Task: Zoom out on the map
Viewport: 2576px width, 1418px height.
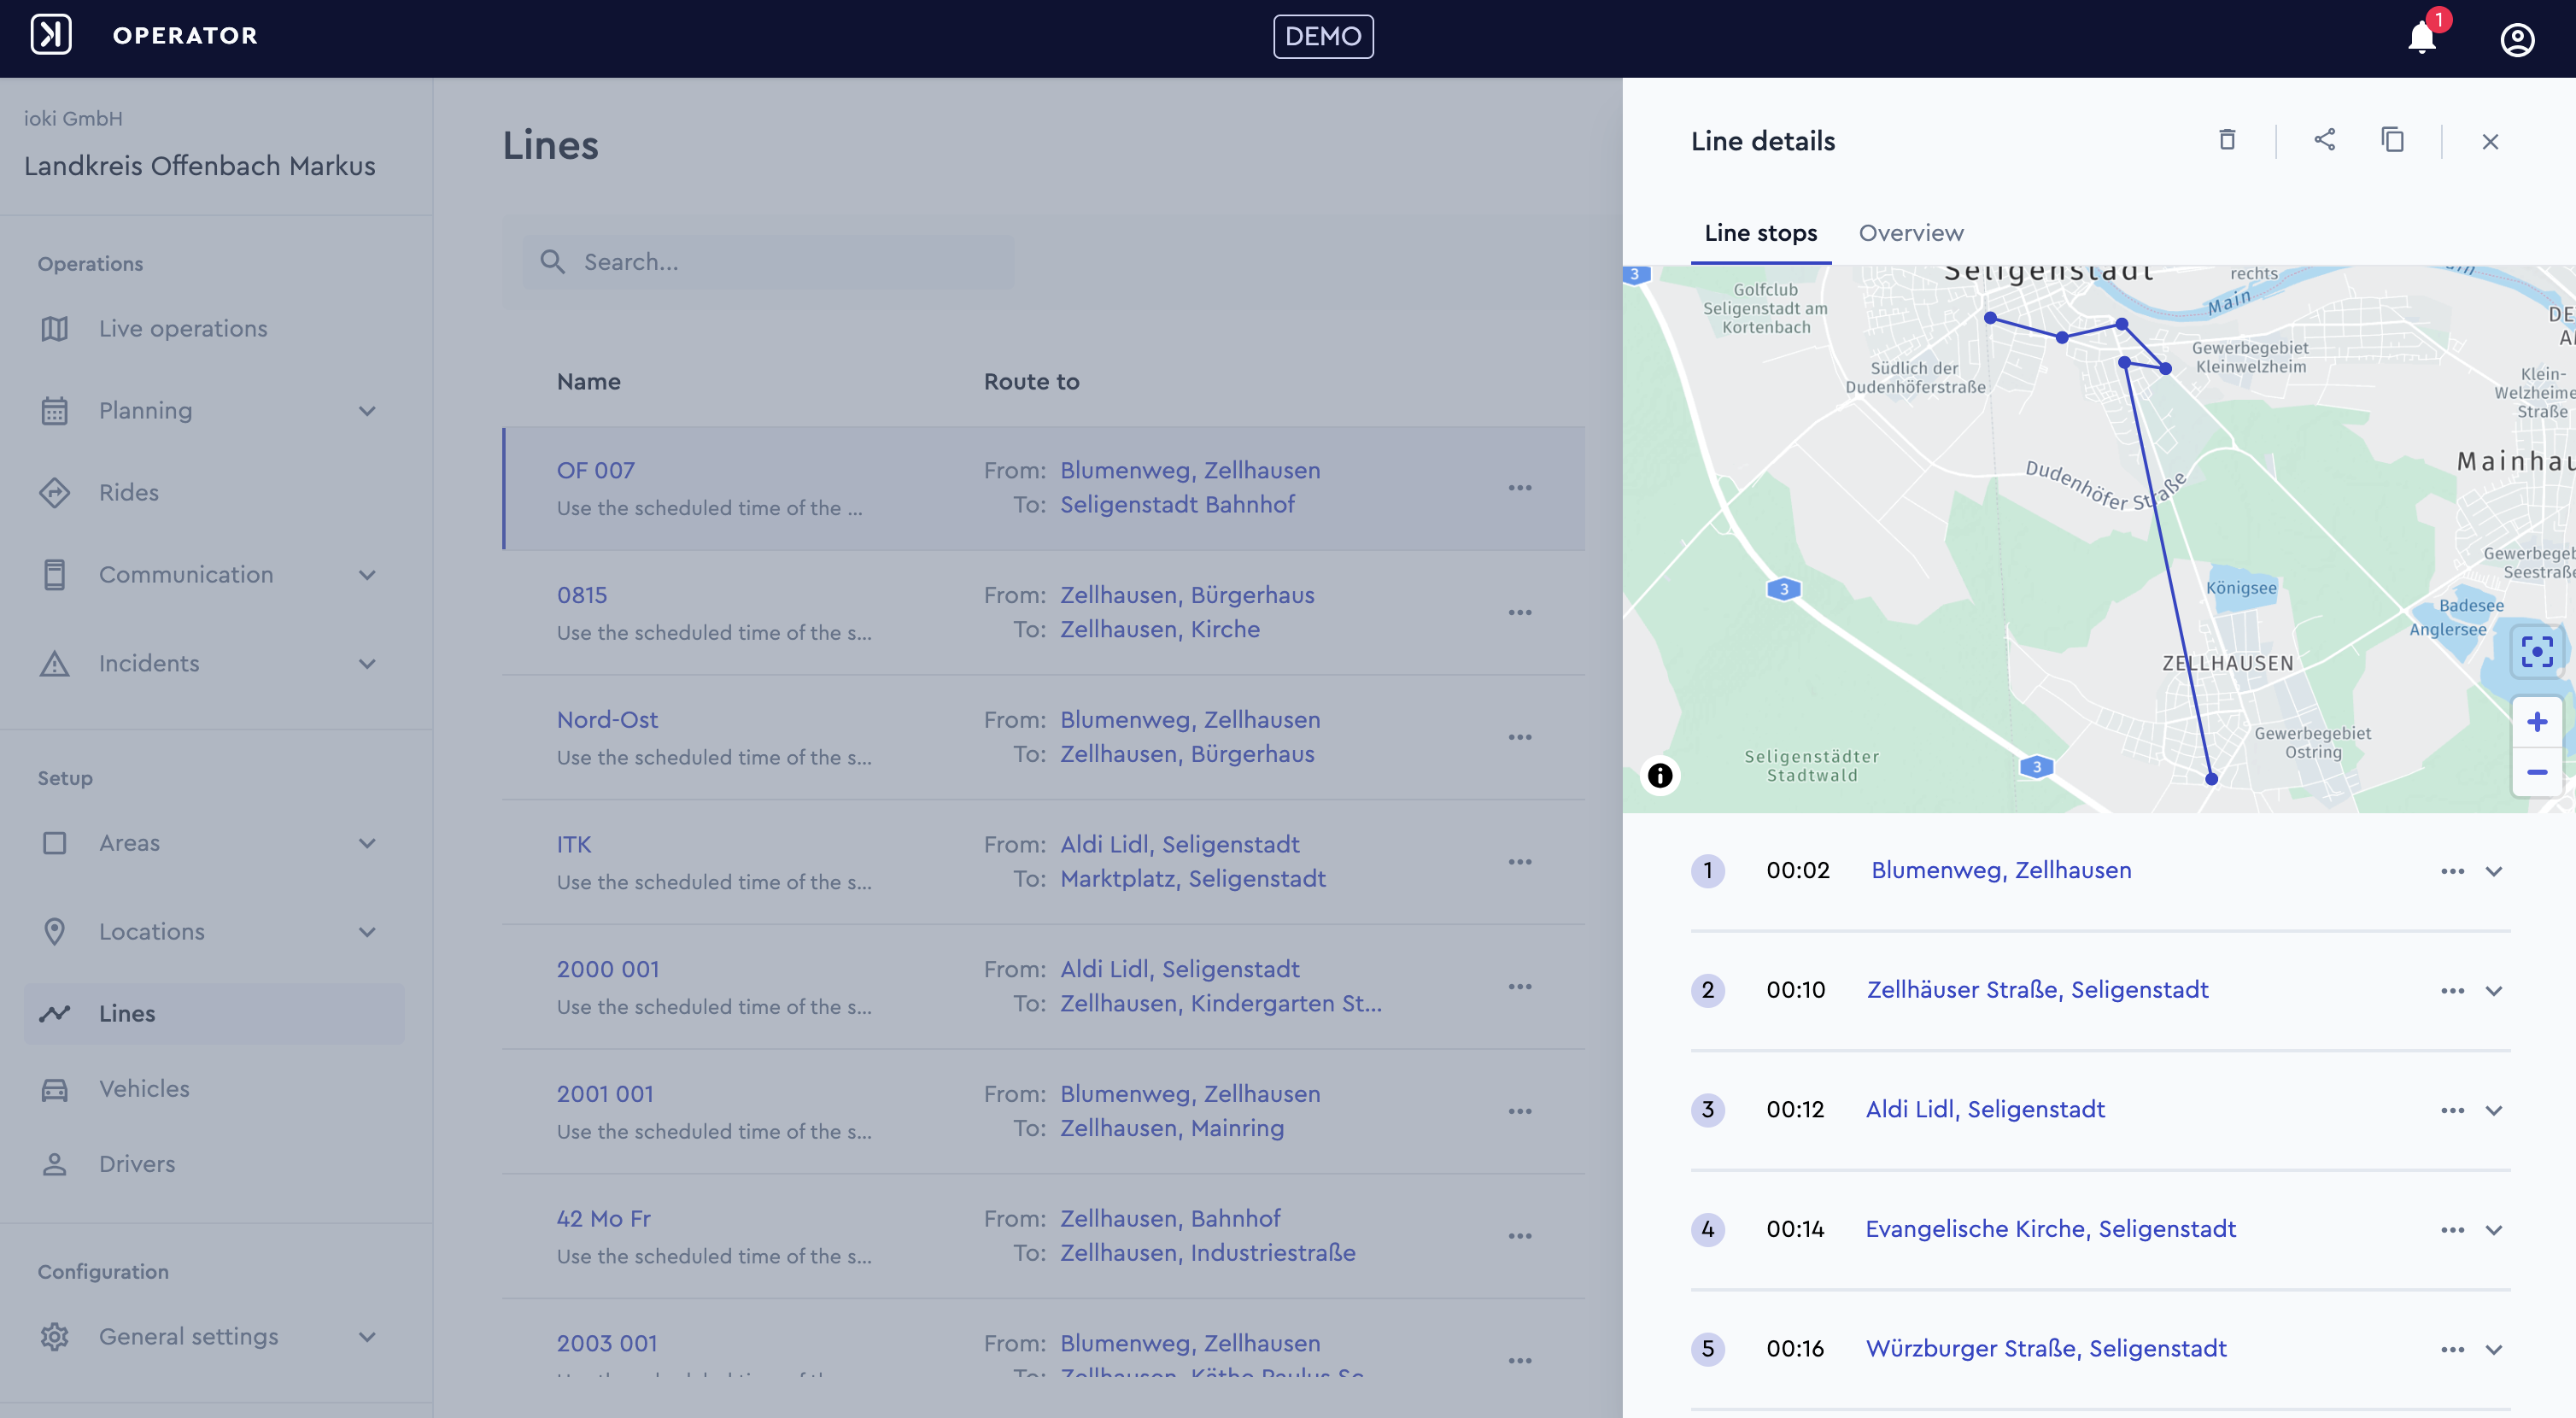Action: coord(2536,772)
